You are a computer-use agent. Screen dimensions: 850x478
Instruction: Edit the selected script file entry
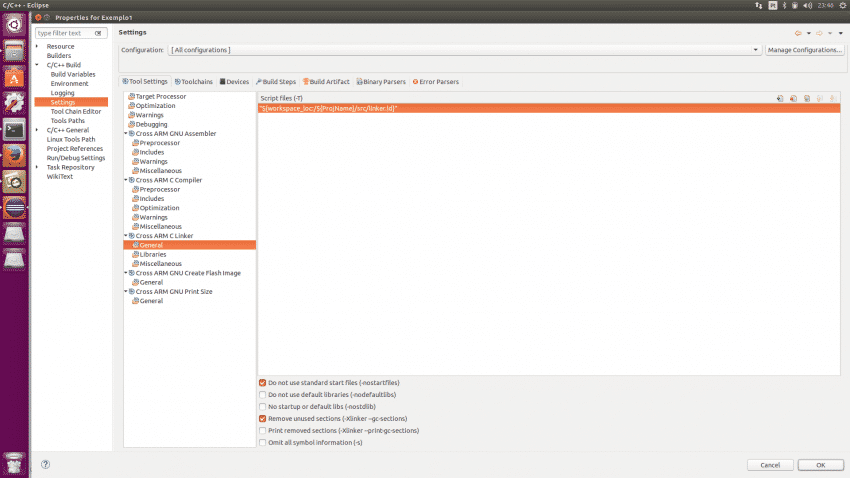click(x=807, y=98)
